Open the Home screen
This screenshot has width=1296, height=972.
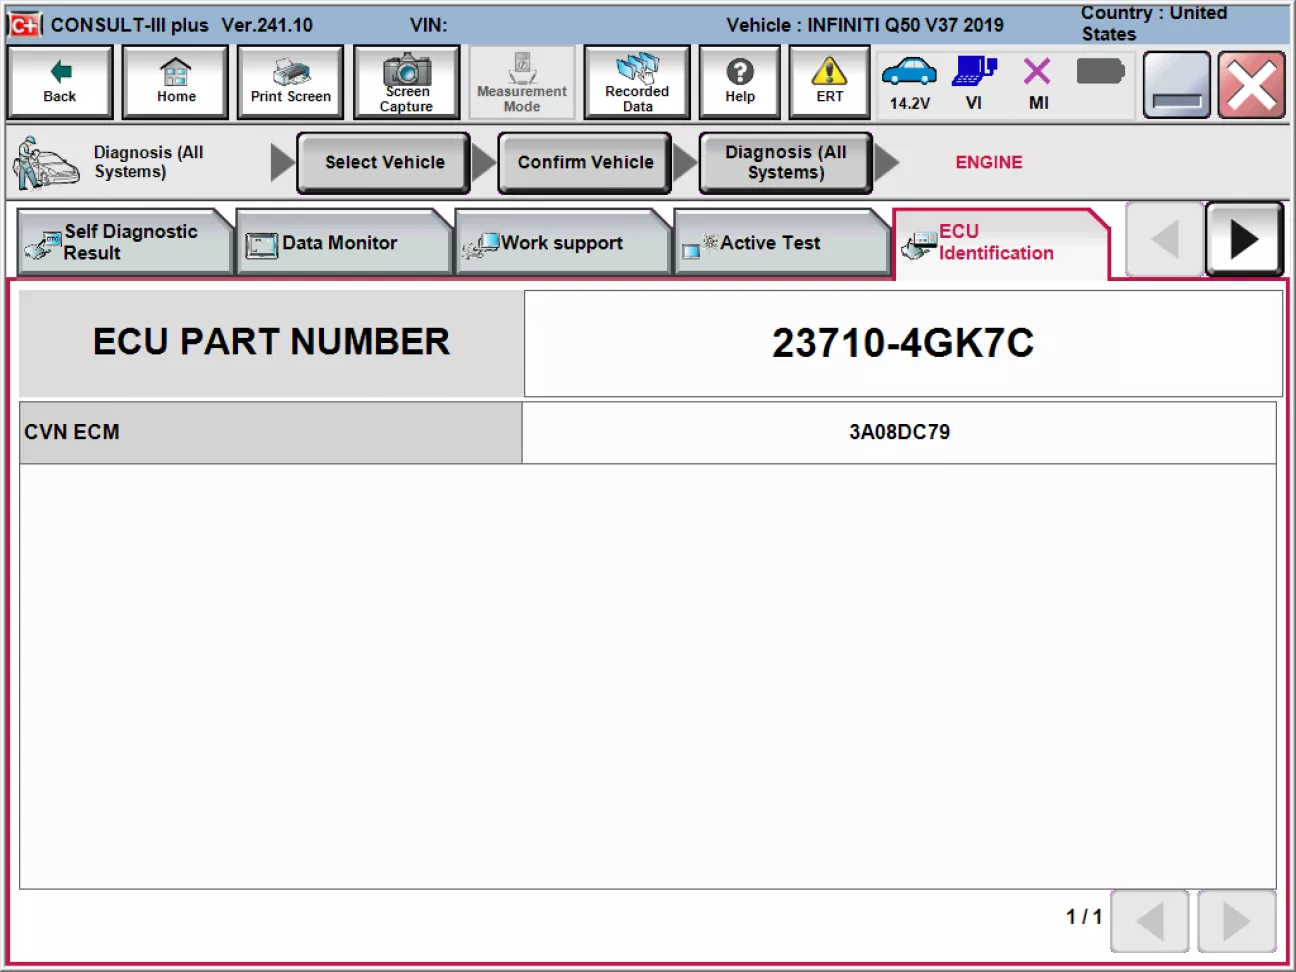point(175,82)
